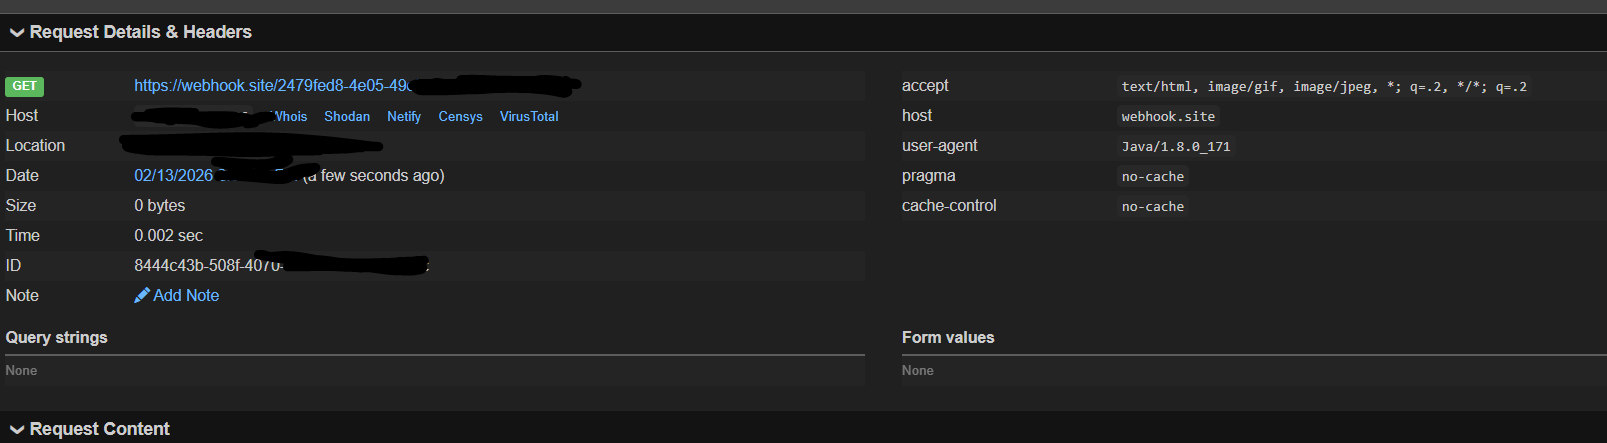1607x443 pixels.
Task: Open the Netify lookup link
Action: pos(404,116)
